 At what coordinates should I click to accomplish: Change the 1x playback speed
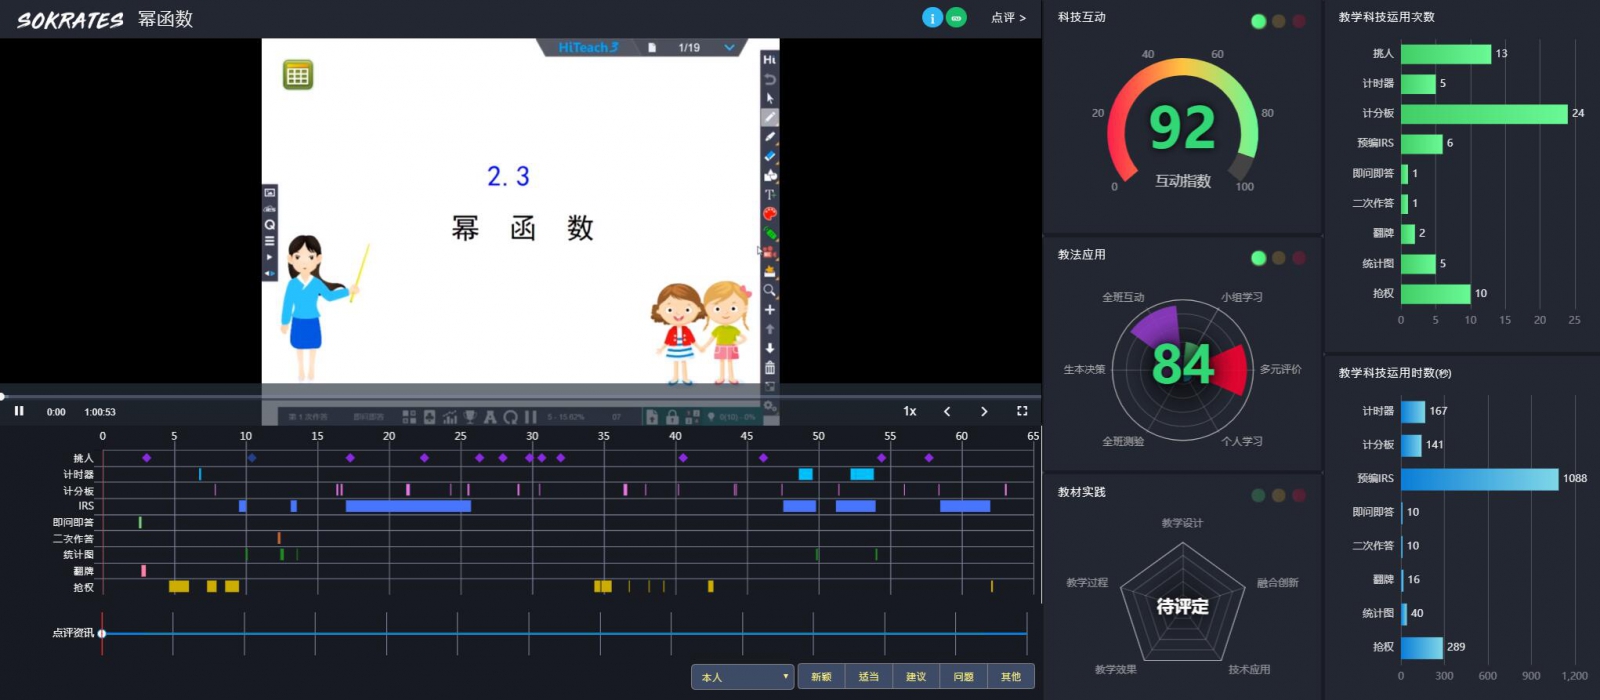point(910,411)
